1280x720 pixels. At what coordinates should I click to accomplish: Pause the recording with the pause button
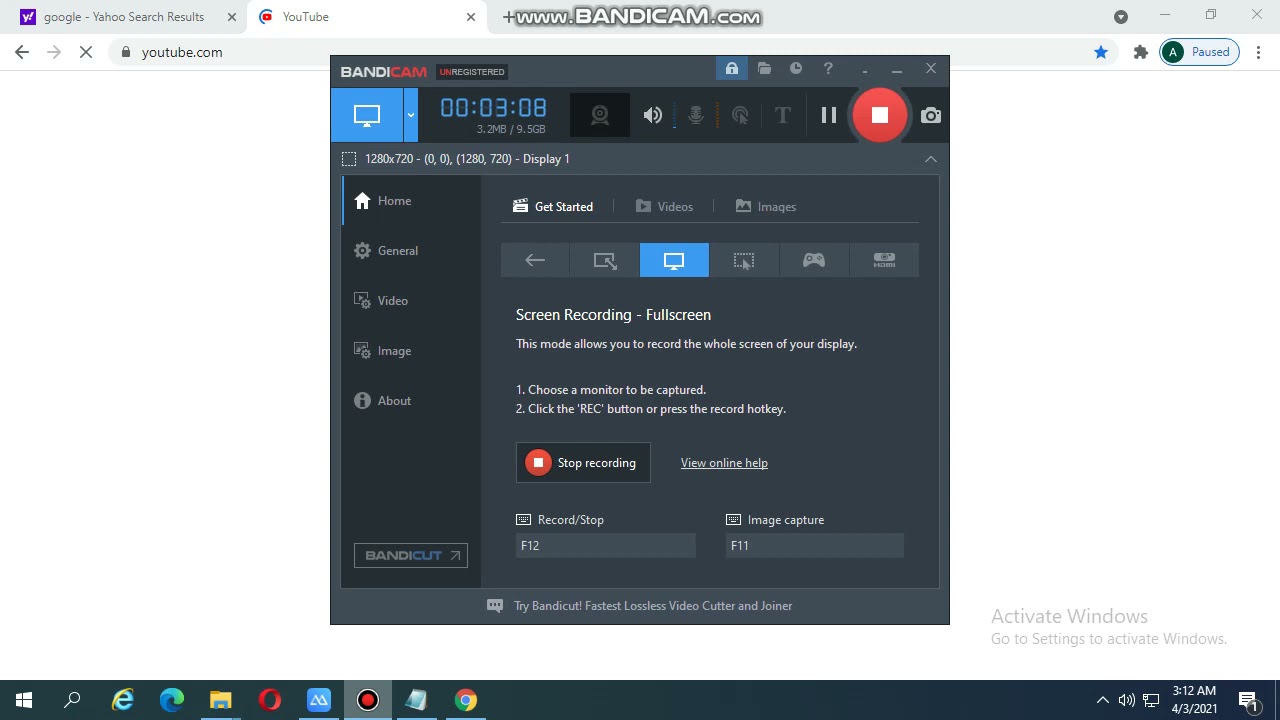tap(829, 115)
